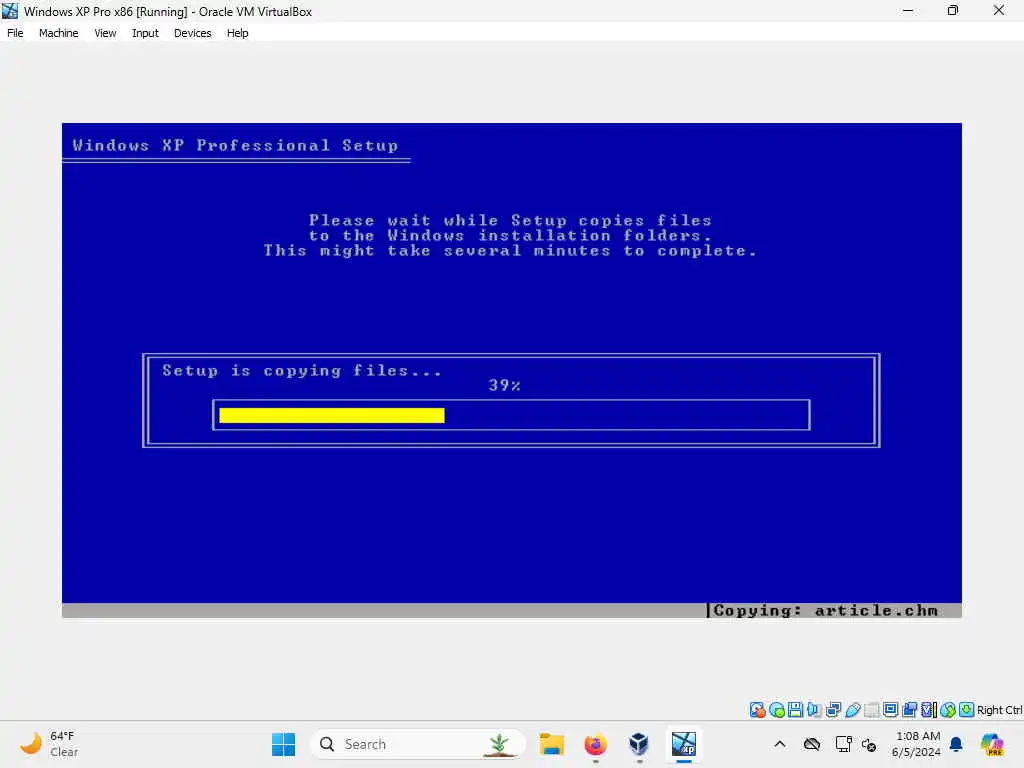
Task: Open the Devices menu
Action: point(193,33)
